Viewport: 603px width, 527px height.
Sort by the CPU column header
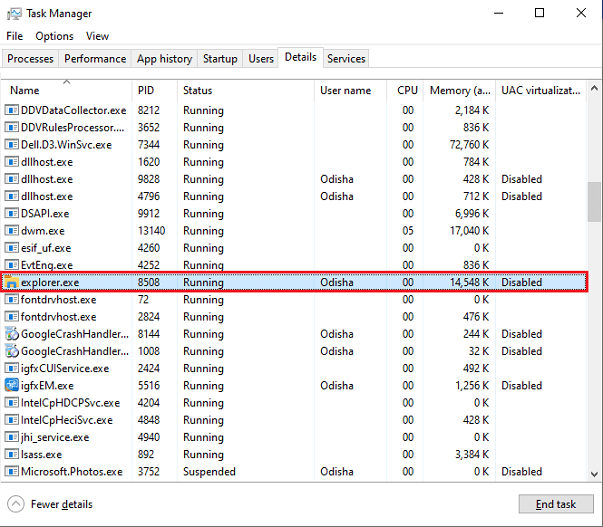[405, 90]
